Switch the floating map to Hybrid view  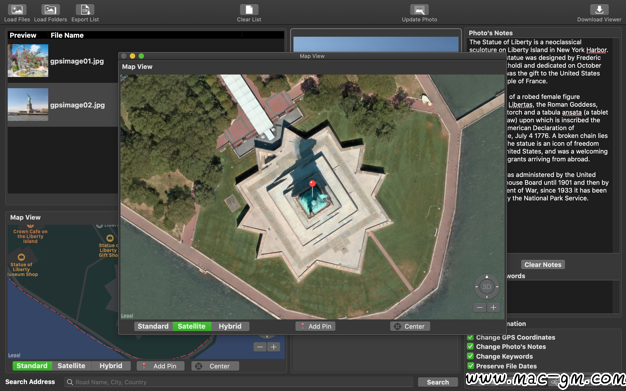tap(230, 326)
